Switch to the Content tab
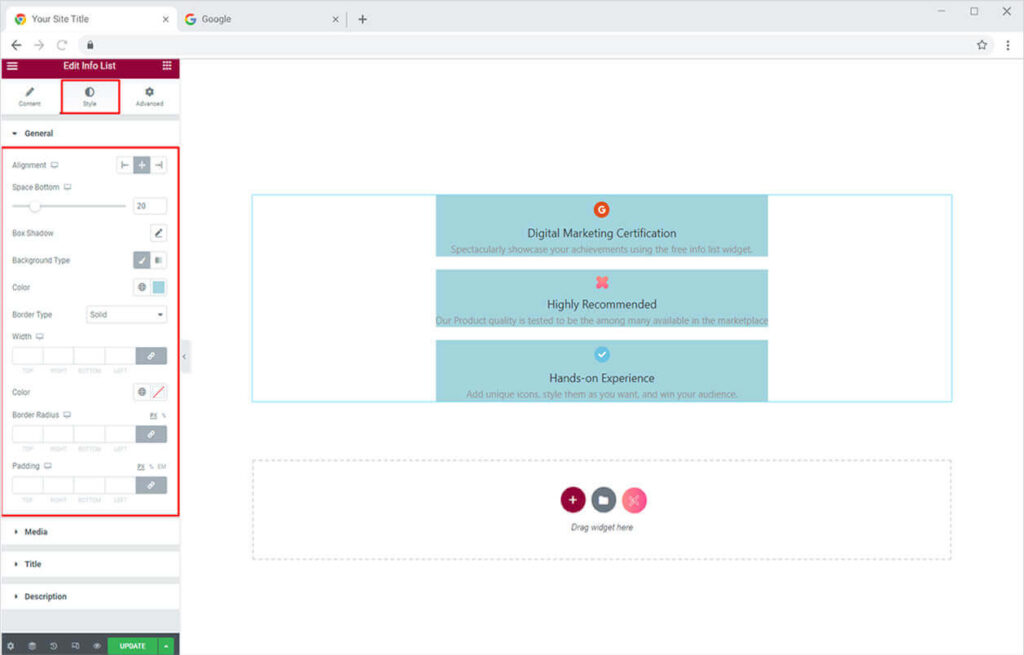Viewport: 1024px width, 655px height. click(30, 97)
